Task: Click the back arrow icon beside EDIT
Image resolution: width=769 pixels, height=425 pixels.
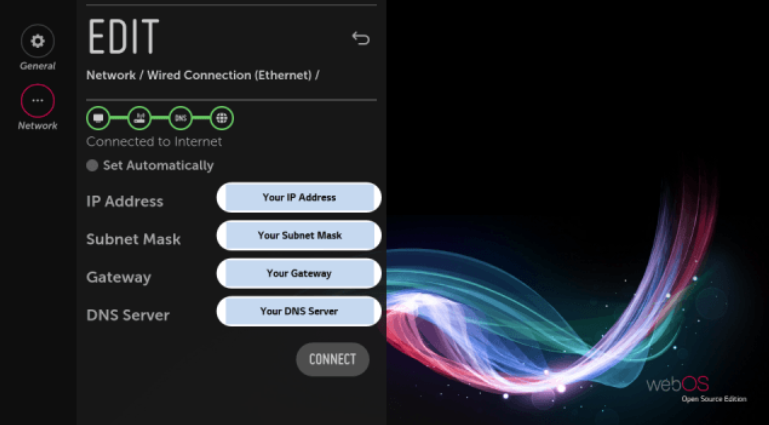Action: click(360, 38)
